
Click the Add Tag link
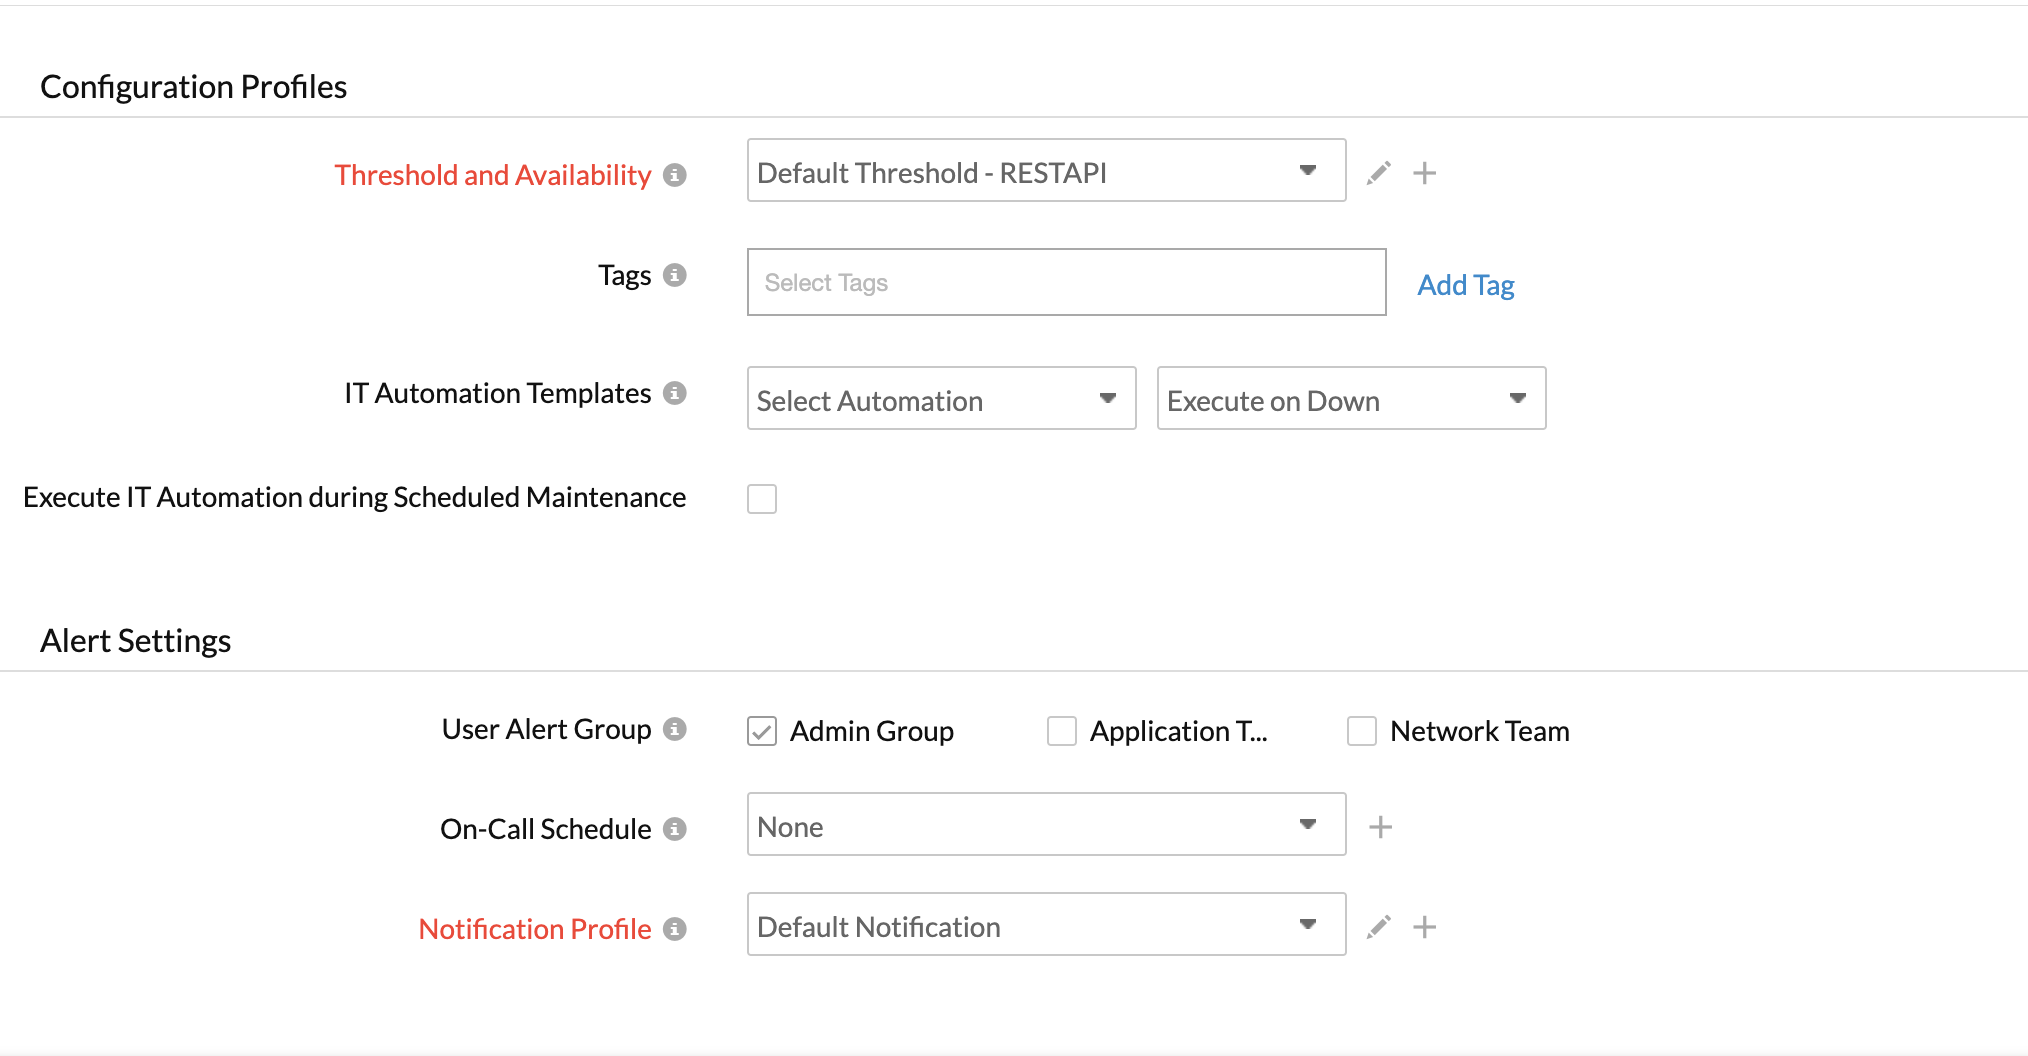1465,285
